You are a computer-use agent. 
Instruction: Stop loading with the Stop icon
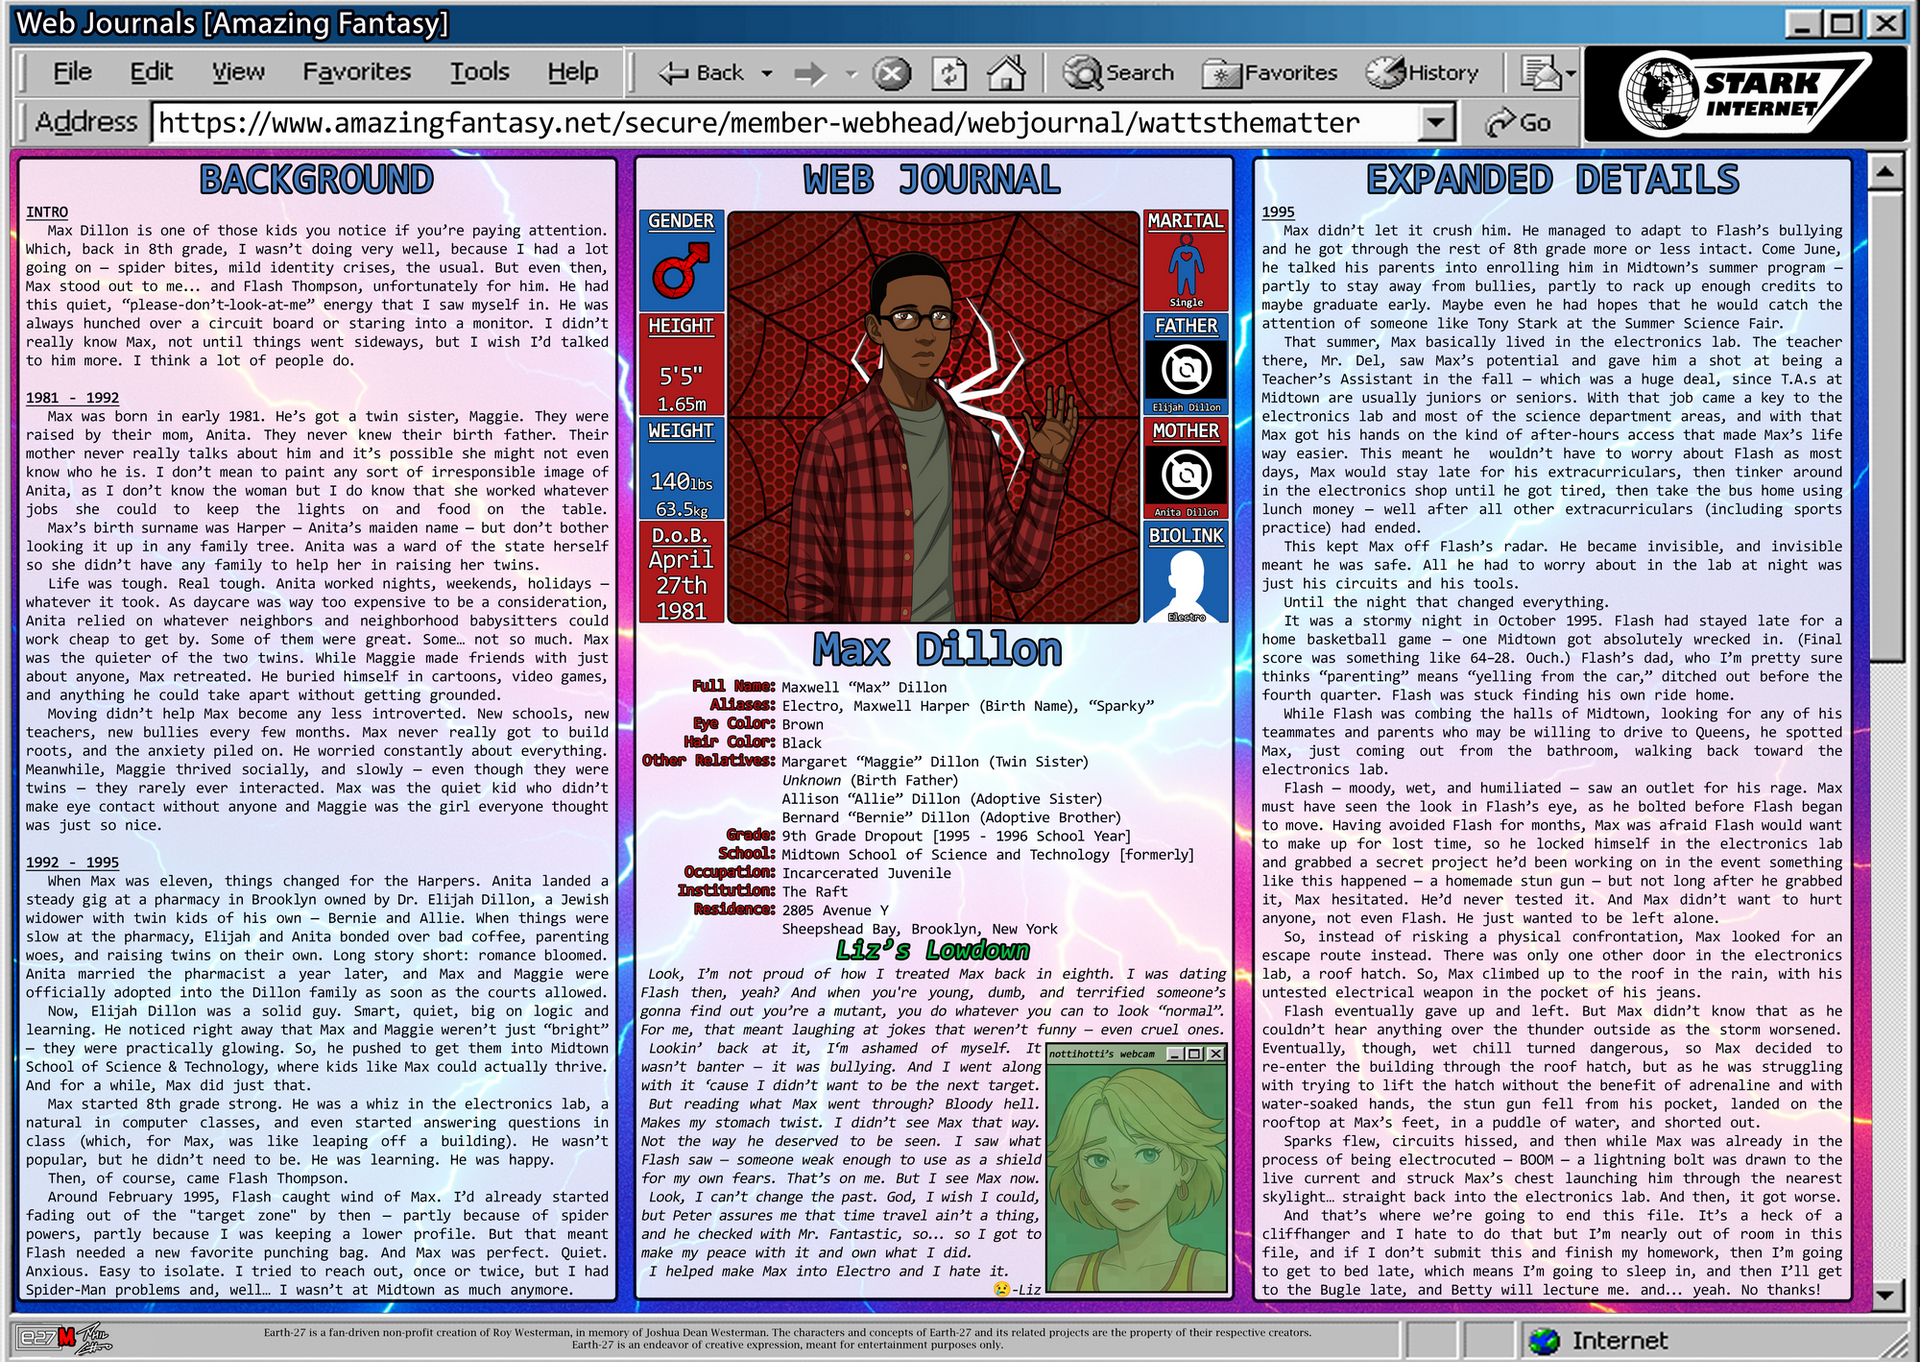coord(891,73)
